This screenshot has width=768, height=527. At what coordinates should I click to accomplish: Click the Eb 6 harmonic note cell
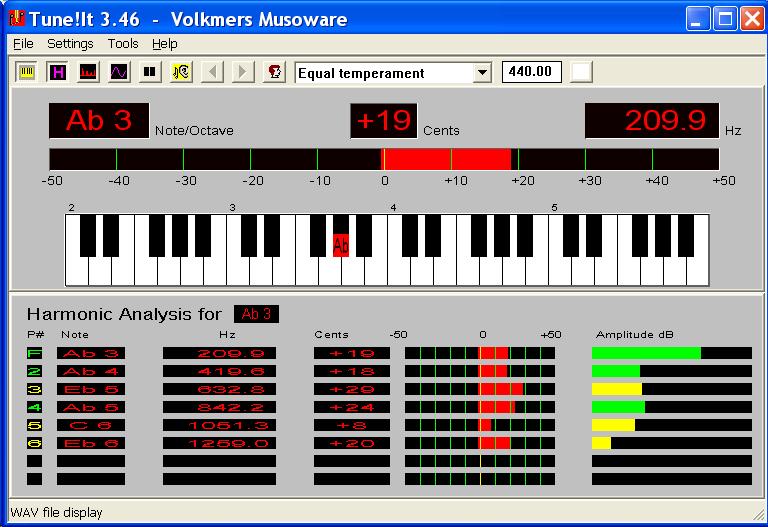point(91,443)
